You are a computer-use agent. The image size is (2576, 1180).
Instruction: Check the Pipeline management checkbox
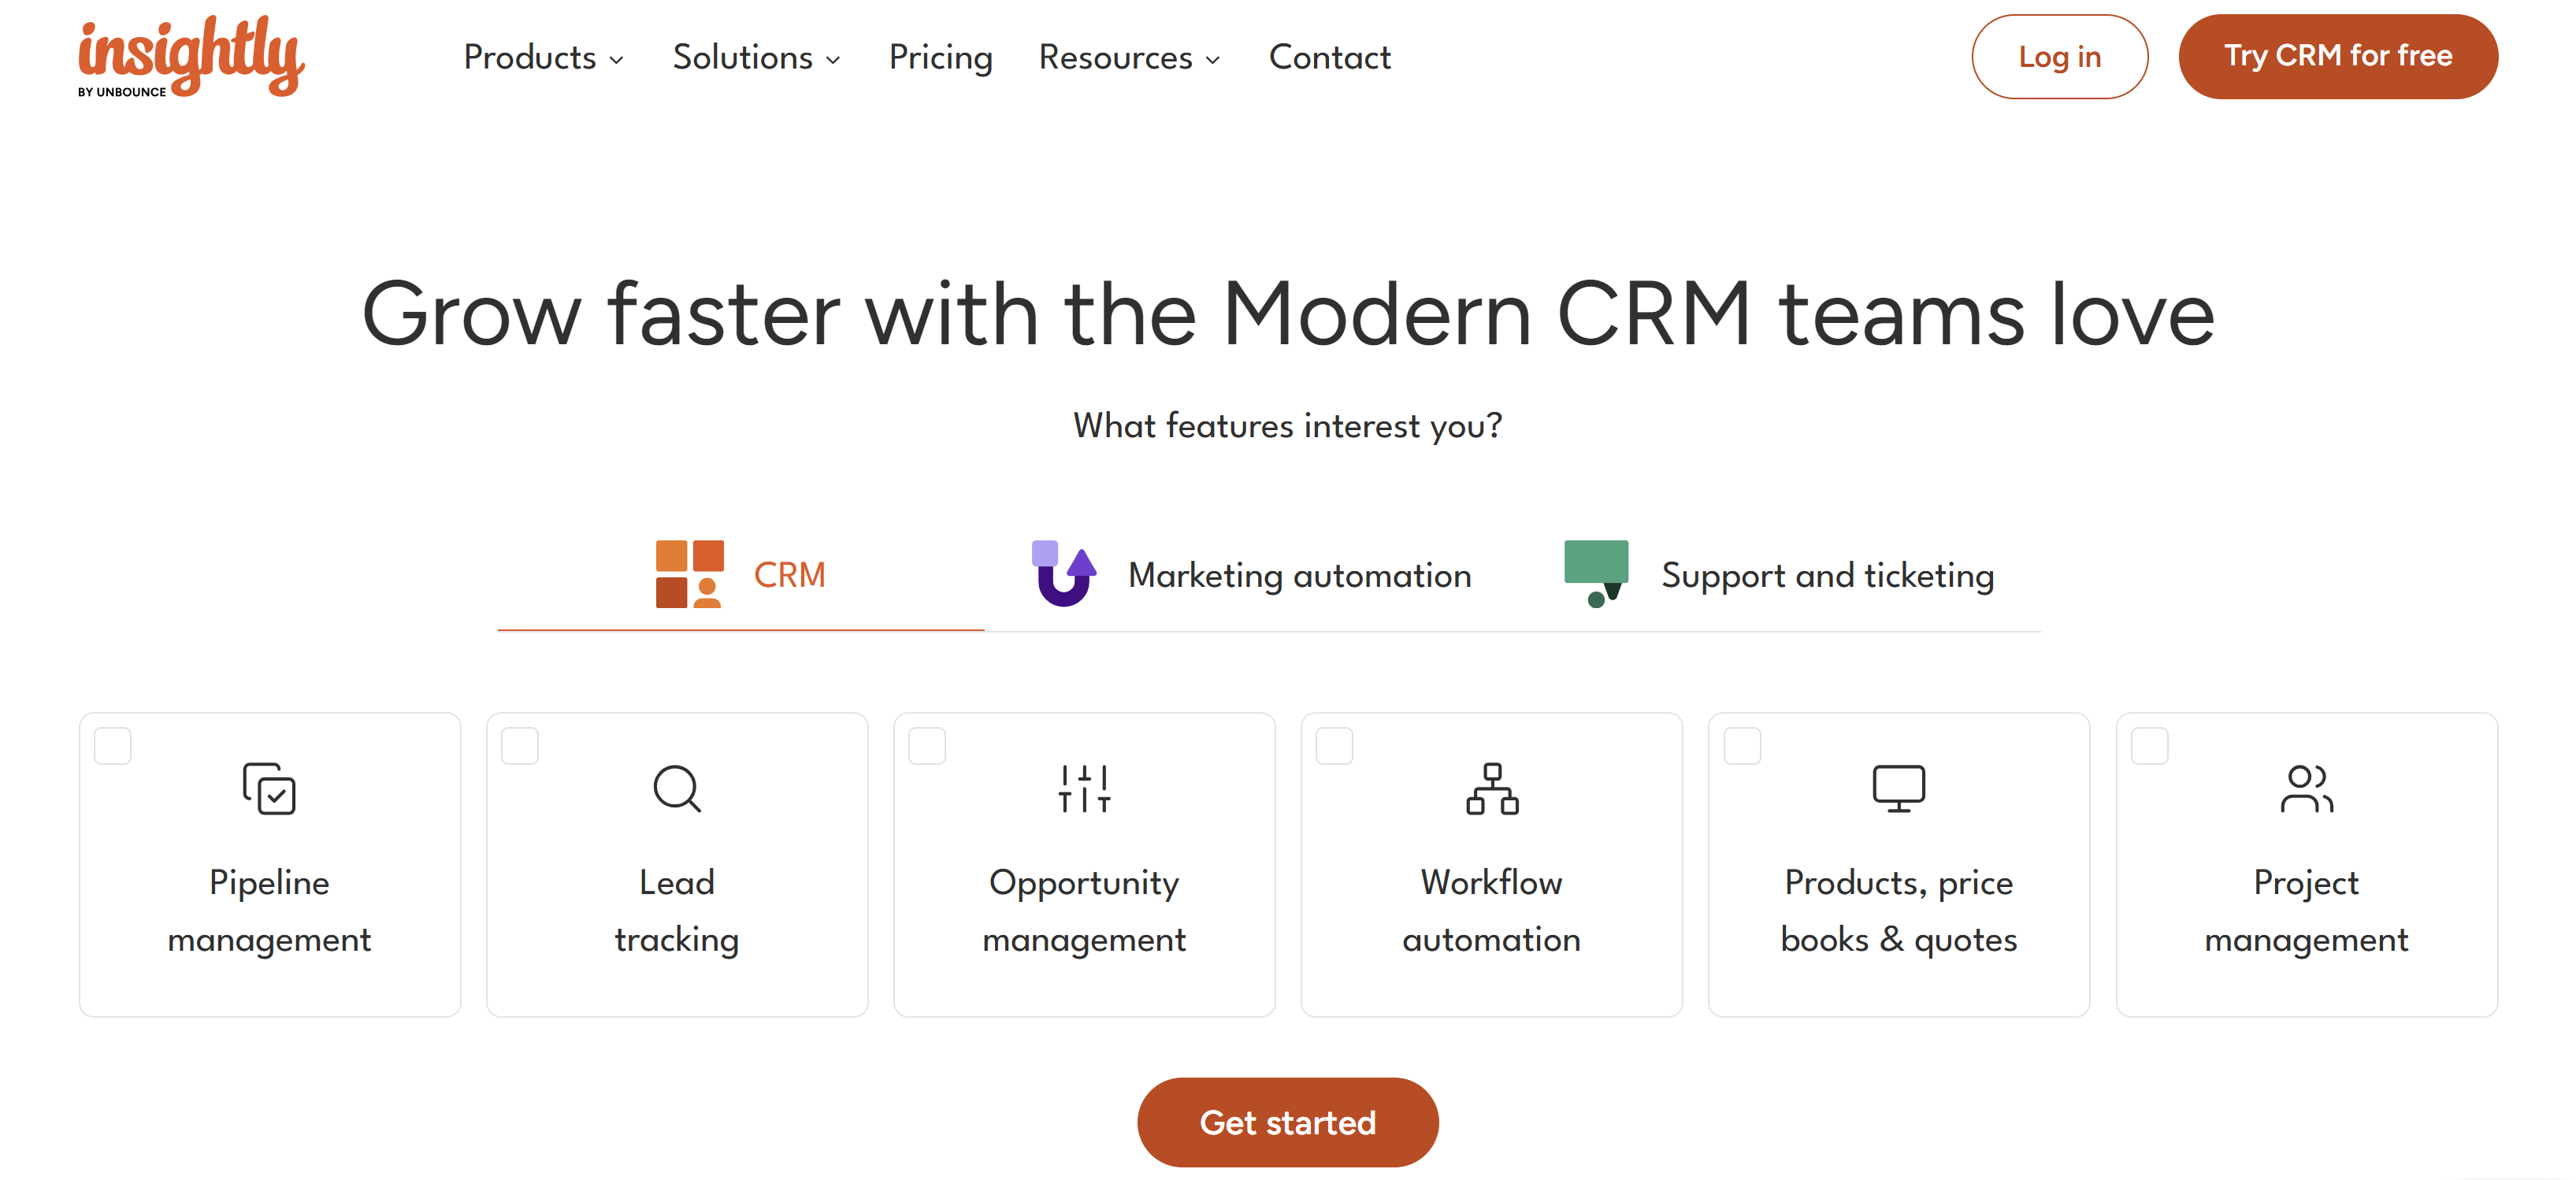tap(113, 746)
